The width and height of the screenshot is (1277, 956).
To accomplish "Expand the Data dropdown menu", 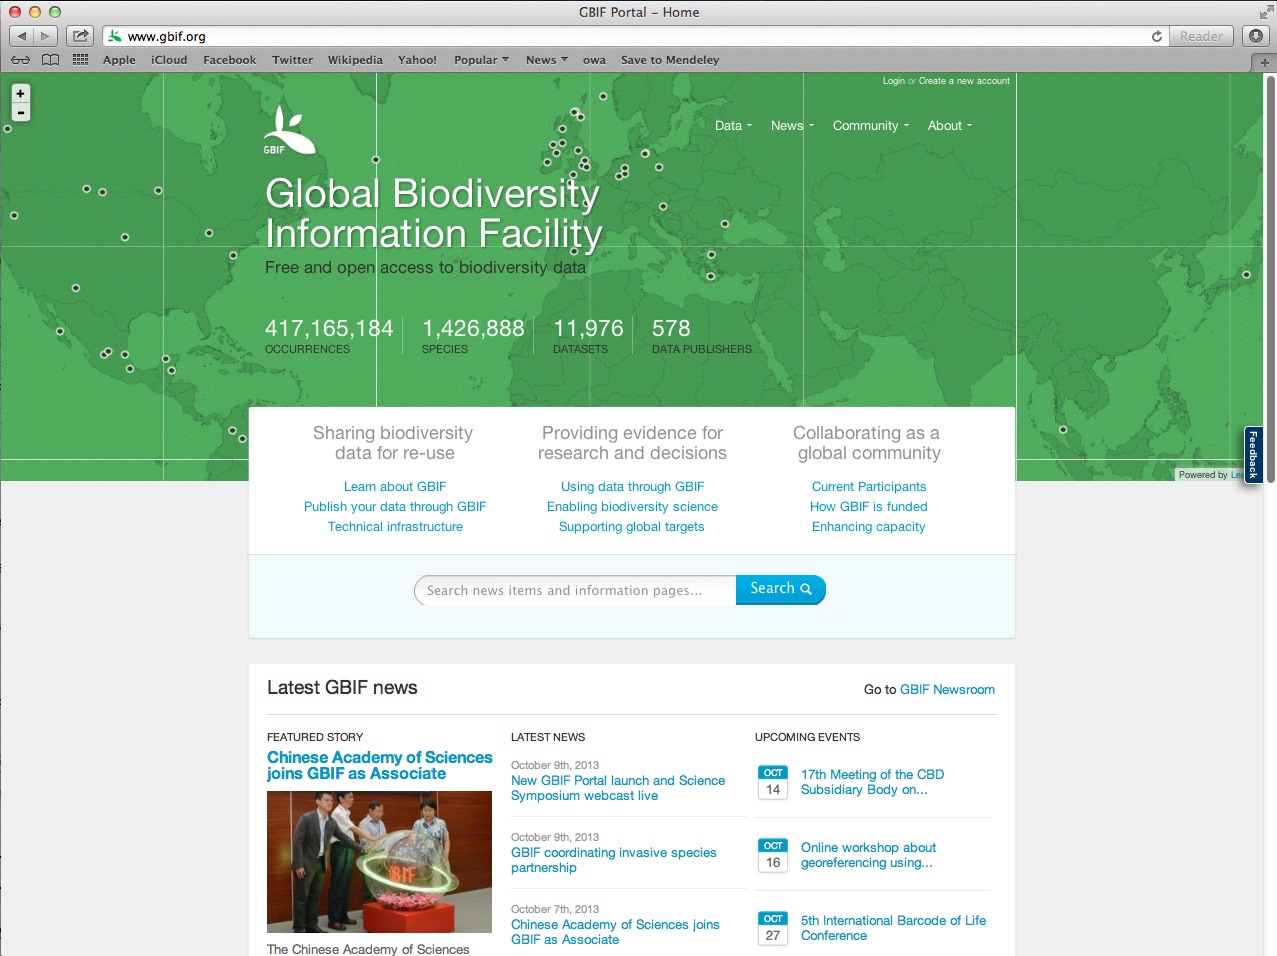I will (x=732, y=126).
